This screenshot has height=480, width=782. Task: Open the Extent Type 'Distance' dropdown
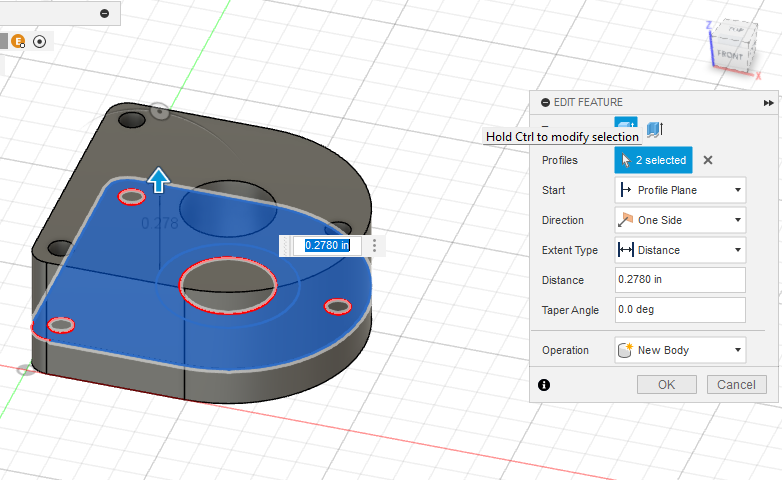(x=680, y=250)
